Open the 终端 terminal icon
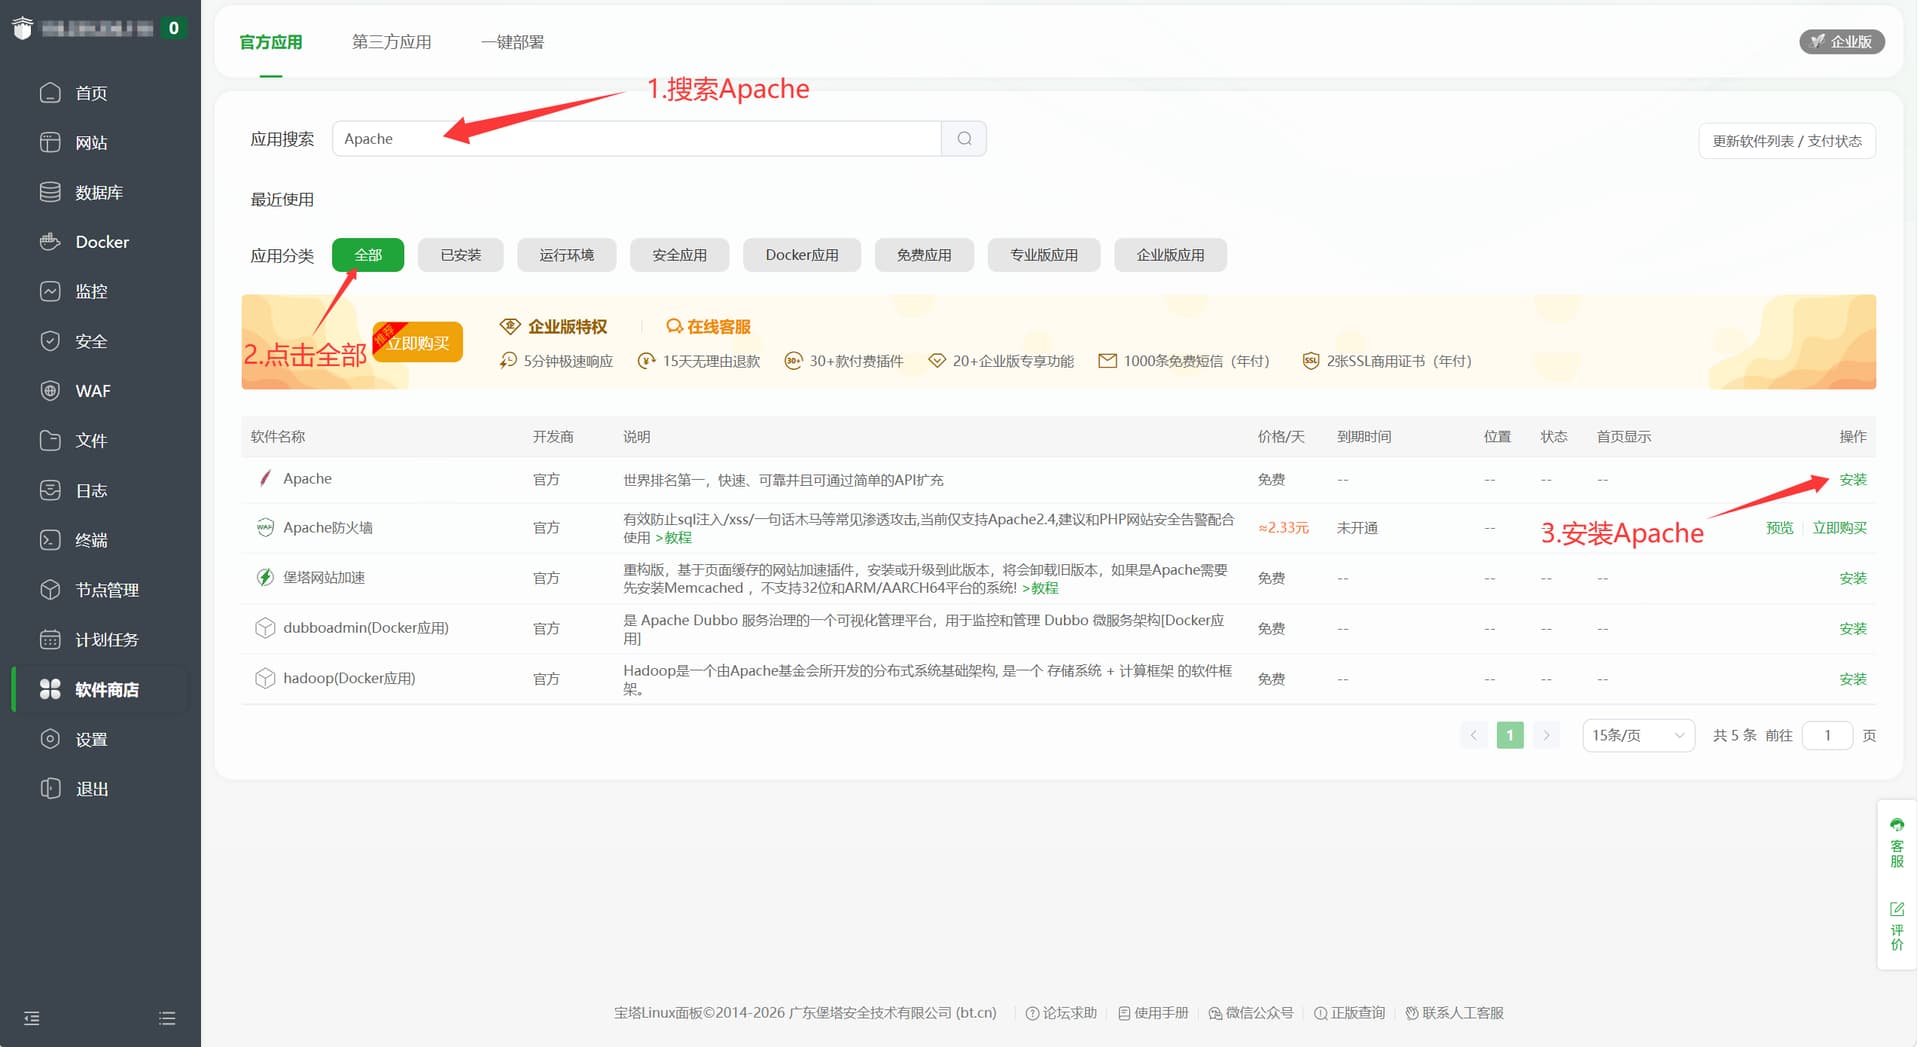1920x1047 pixels. click(50, 540)
